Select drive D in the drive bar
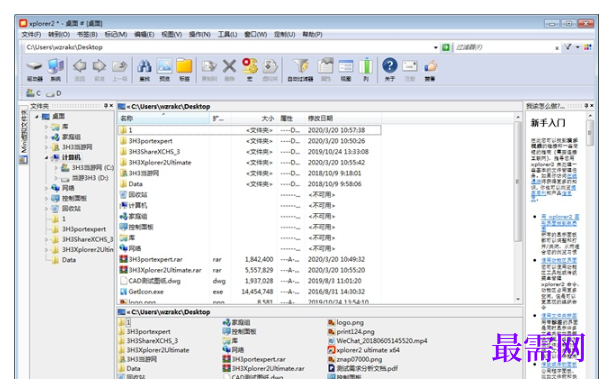This screenshot has width=604, height=379. (x=54, y=93)
